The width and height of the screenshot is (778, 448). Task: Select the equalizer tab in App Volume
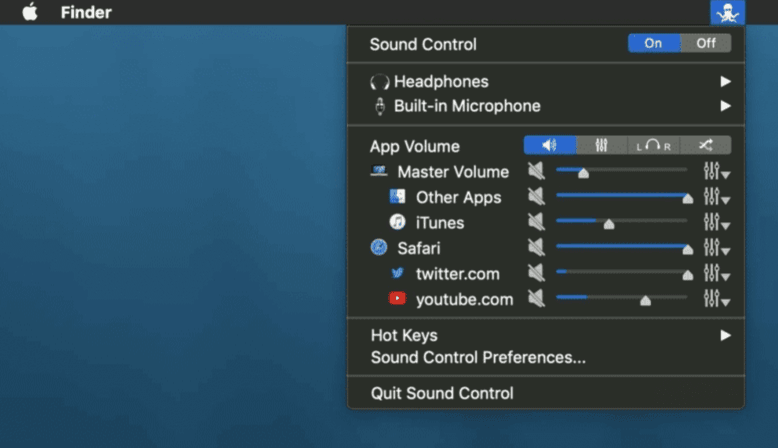602,145
